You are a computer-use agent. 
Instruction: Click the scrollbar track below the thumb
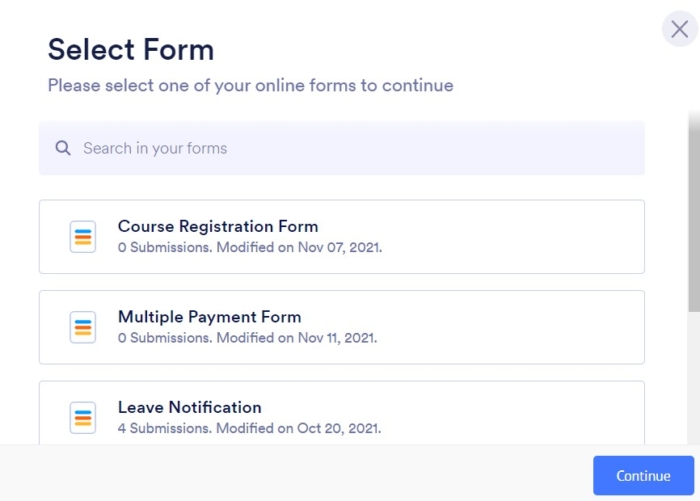click(x=693, y=380)
